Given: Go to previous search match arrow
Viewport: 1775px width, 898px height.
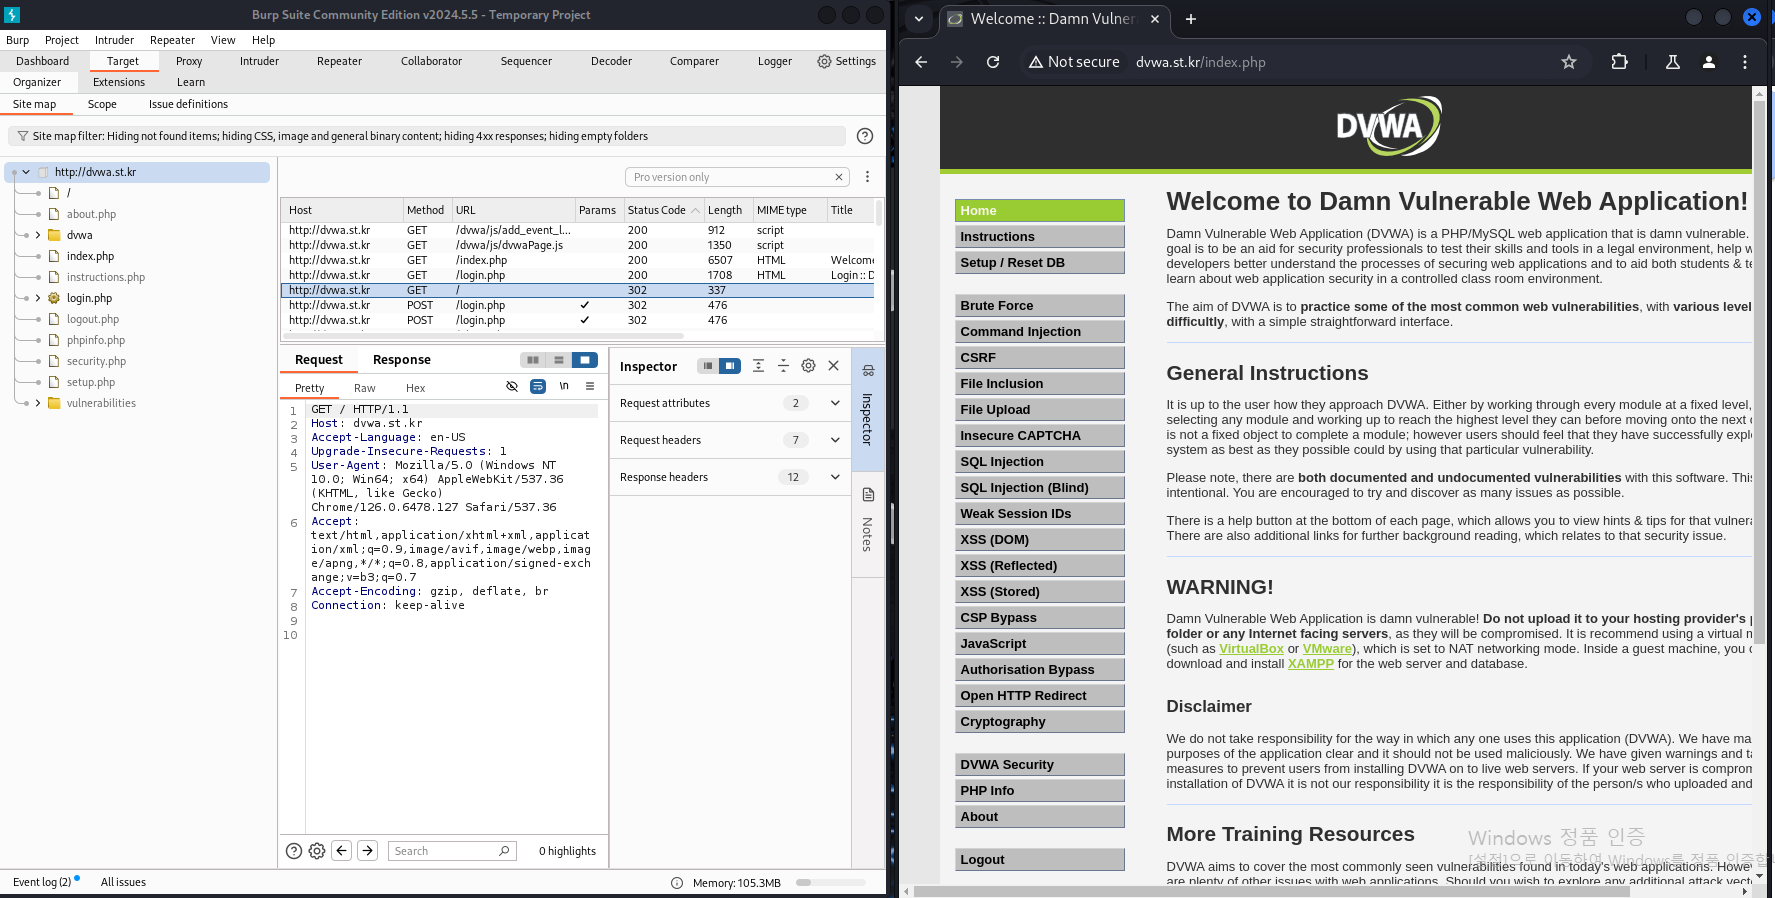Looking at the screenshot, I should tap(342, 850).
